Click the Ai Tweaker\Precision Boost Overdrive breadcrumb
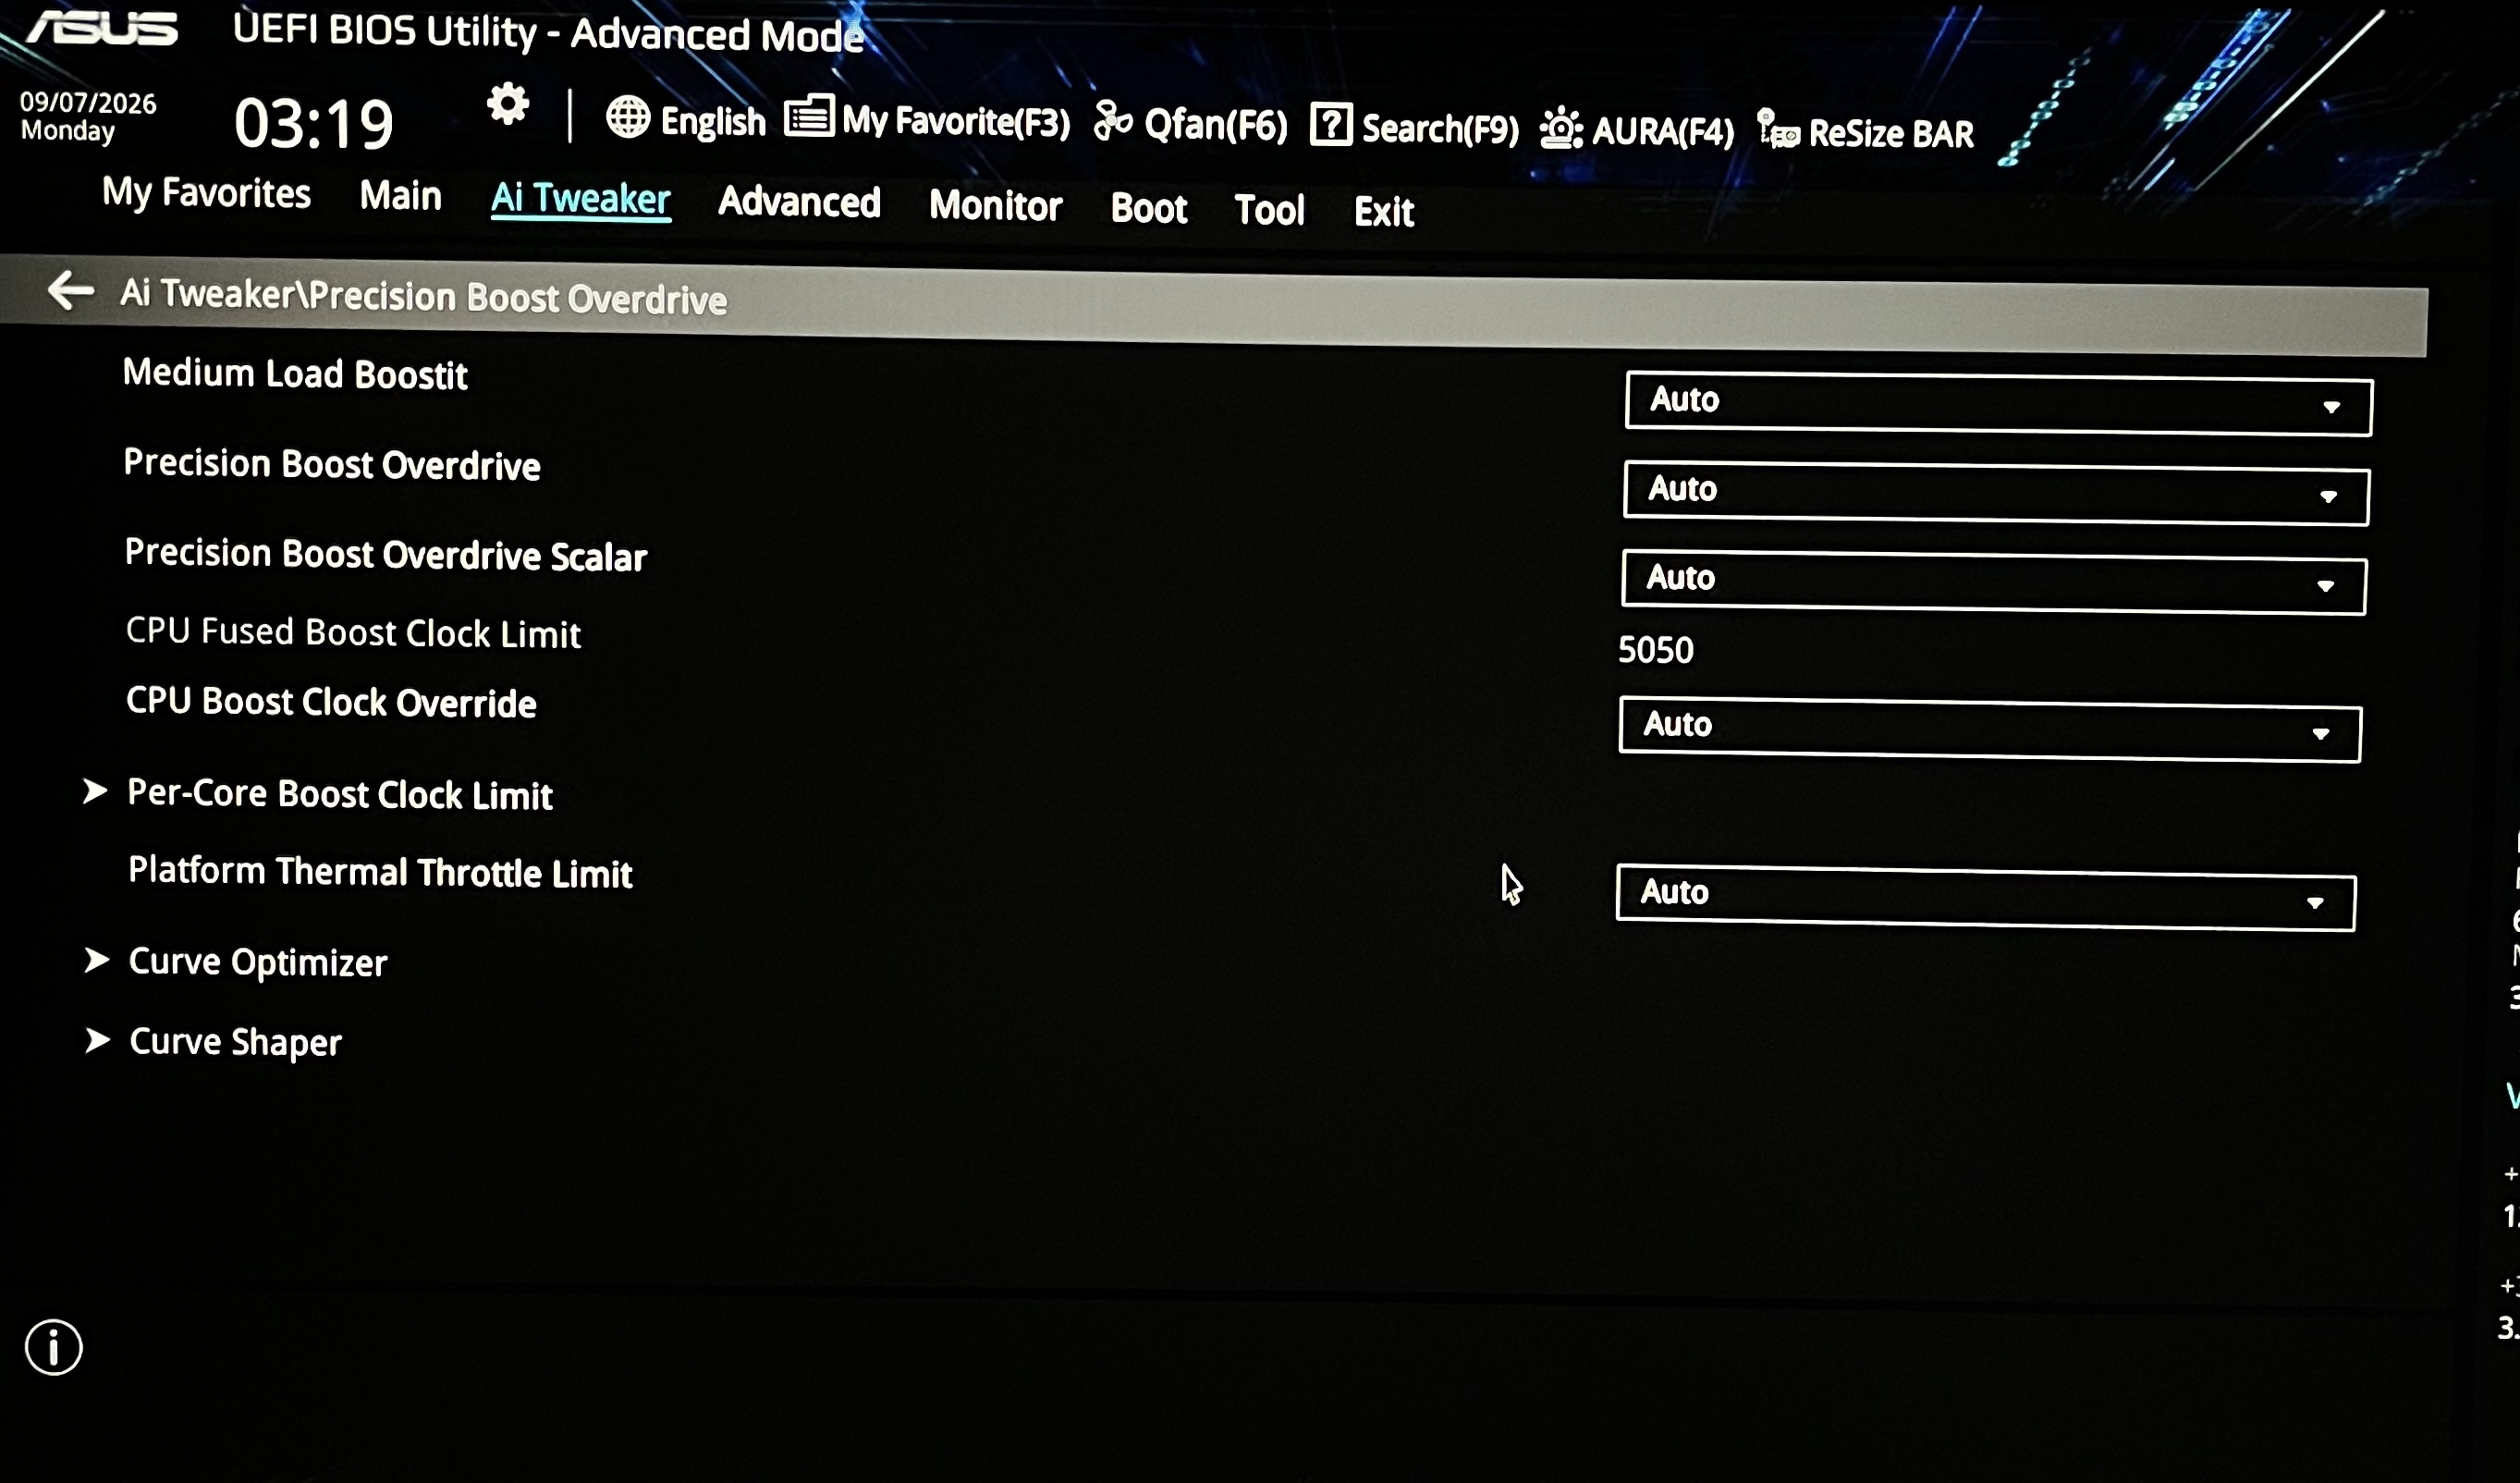 tap(423, 296)
